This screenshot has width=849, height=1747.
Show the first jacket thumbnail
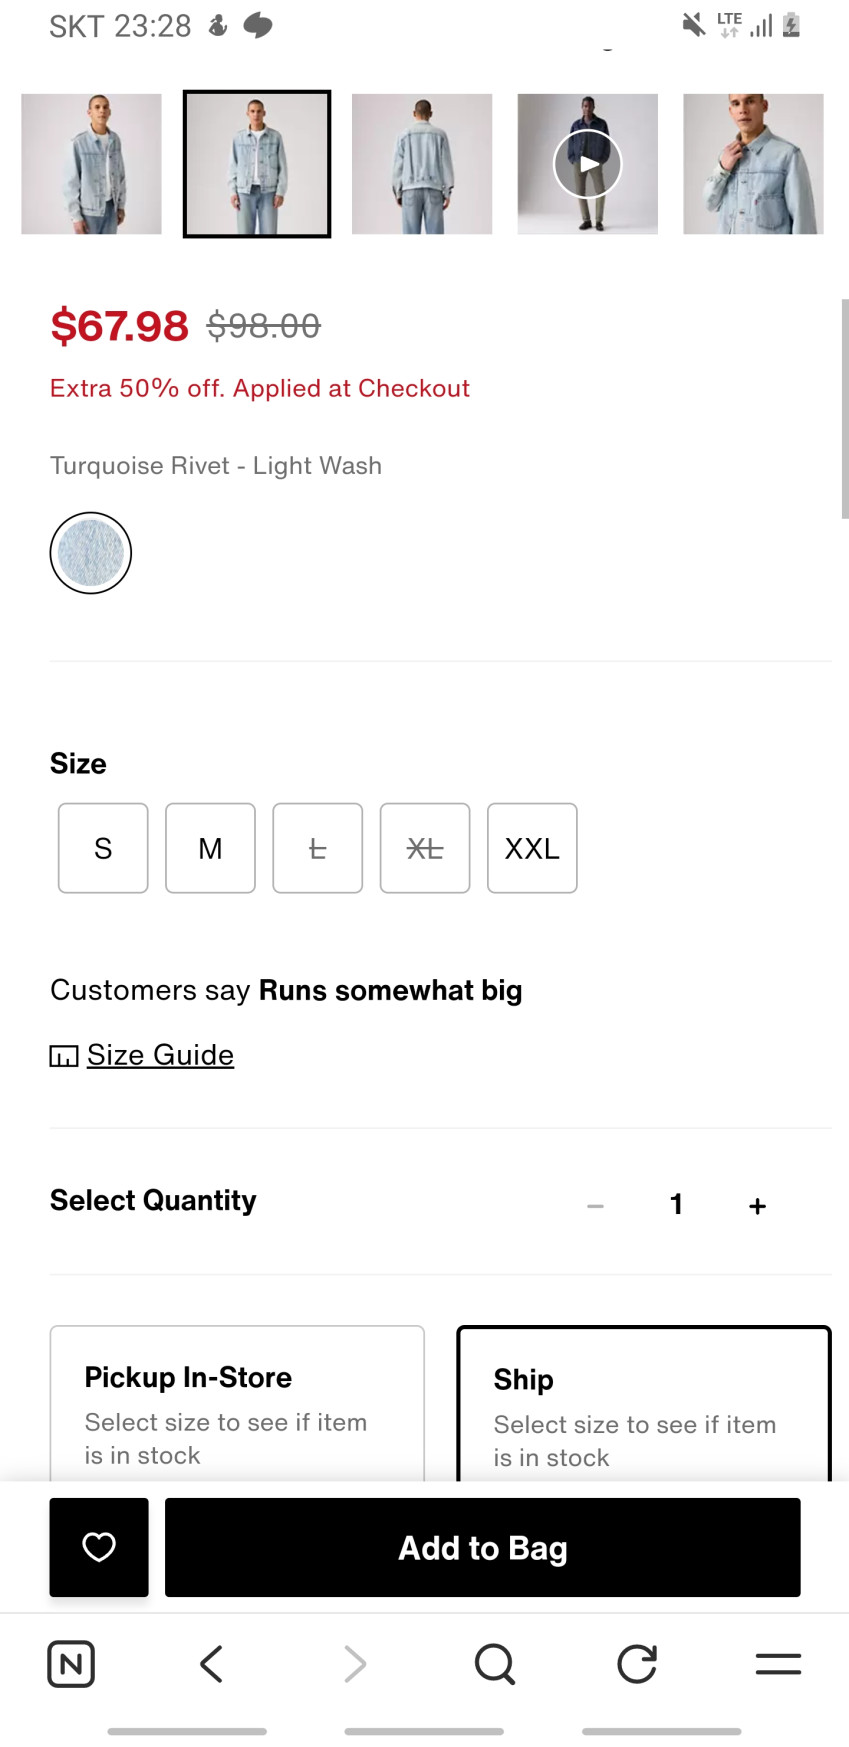tap(91, 164)
